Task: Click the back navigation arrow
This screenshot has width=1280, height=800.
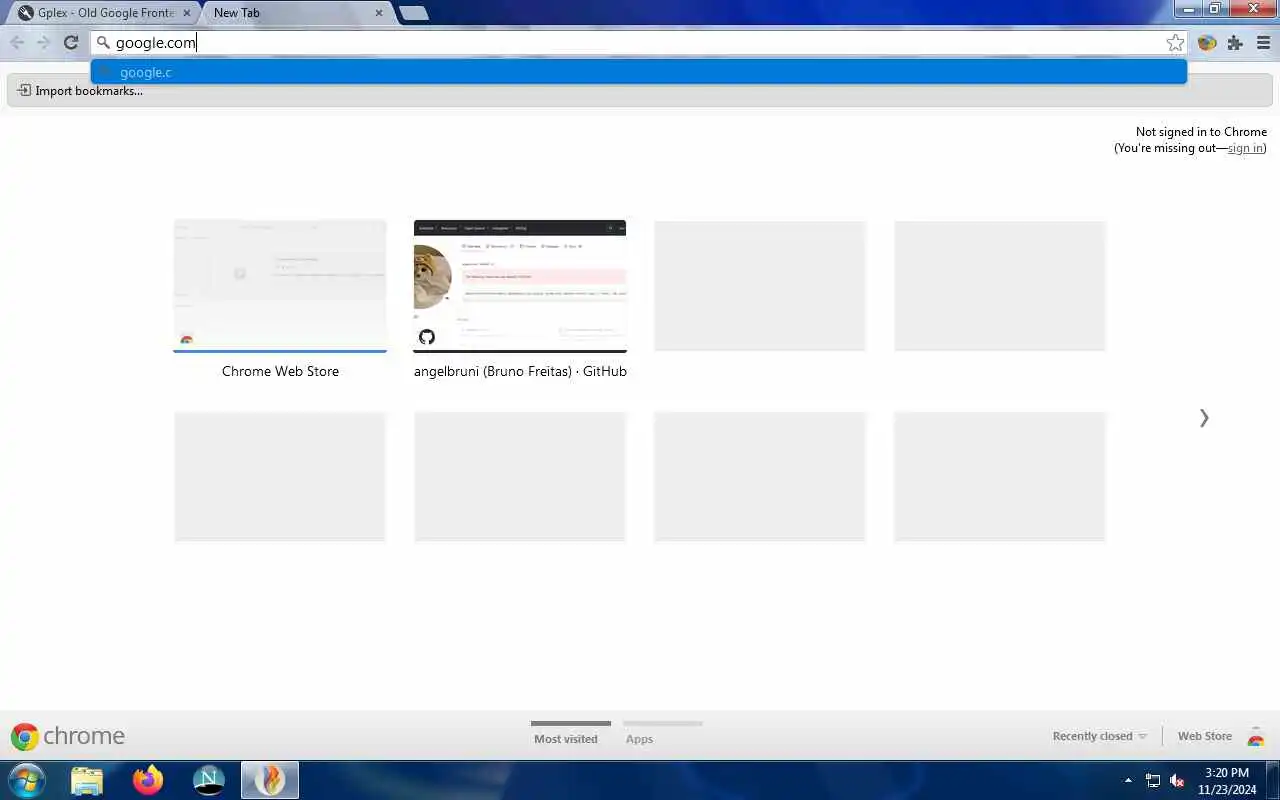Action: tap(17, 42)
